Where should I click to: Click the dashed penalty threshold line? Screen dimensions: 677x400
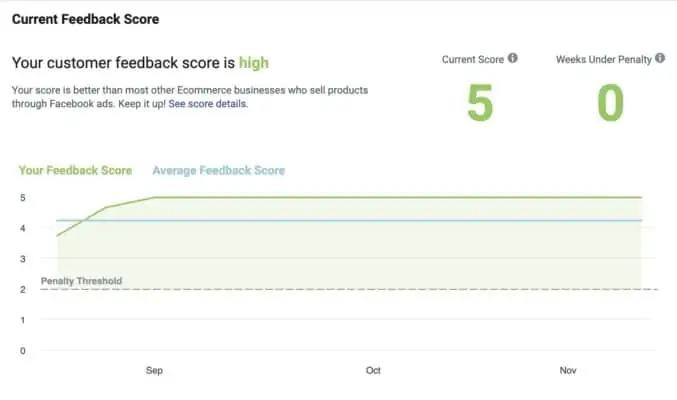point(400,289)
